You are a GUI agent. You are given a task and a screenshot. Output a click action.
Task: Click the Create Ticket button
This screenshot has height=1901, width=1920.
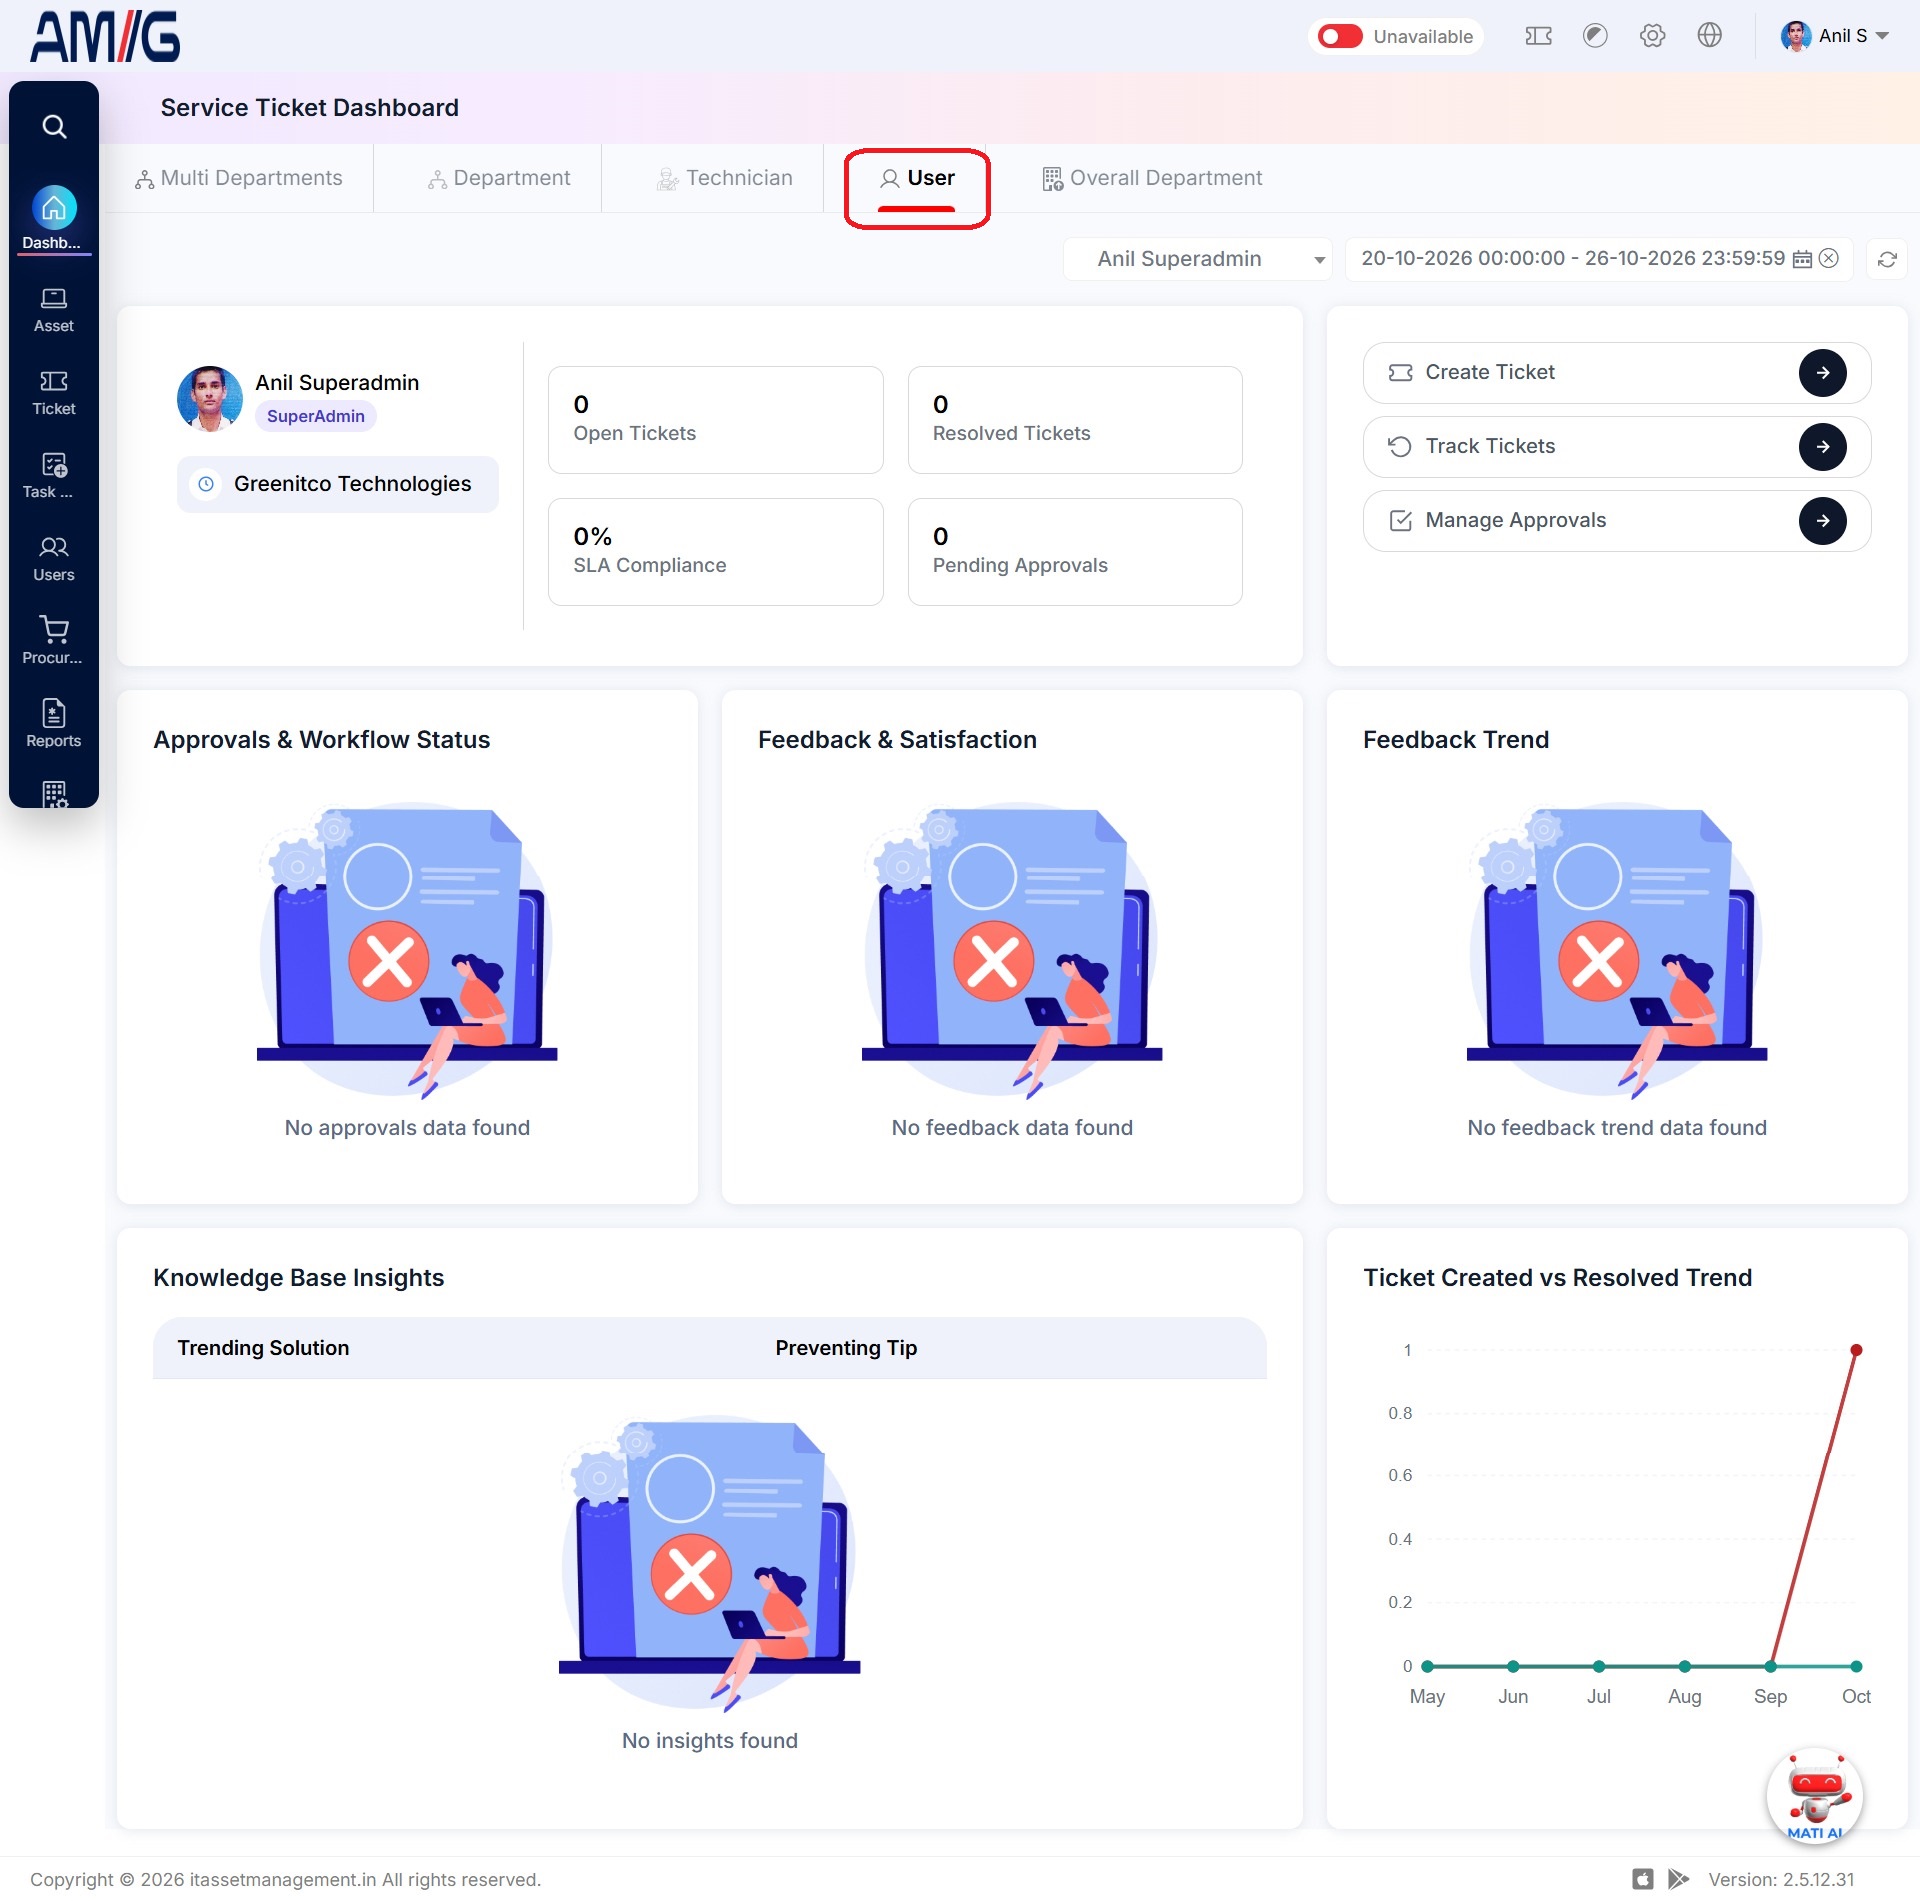coord(1616,373)
